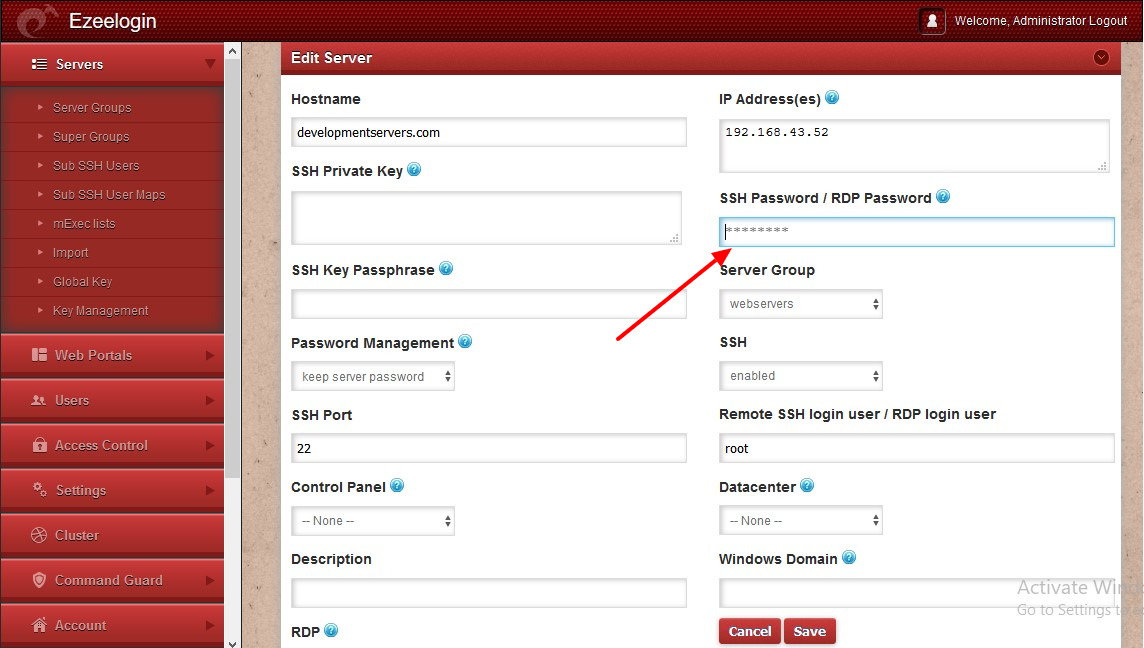Click the SSH Private Key text area
The image size is (1144, 648).
coord(486,217)
